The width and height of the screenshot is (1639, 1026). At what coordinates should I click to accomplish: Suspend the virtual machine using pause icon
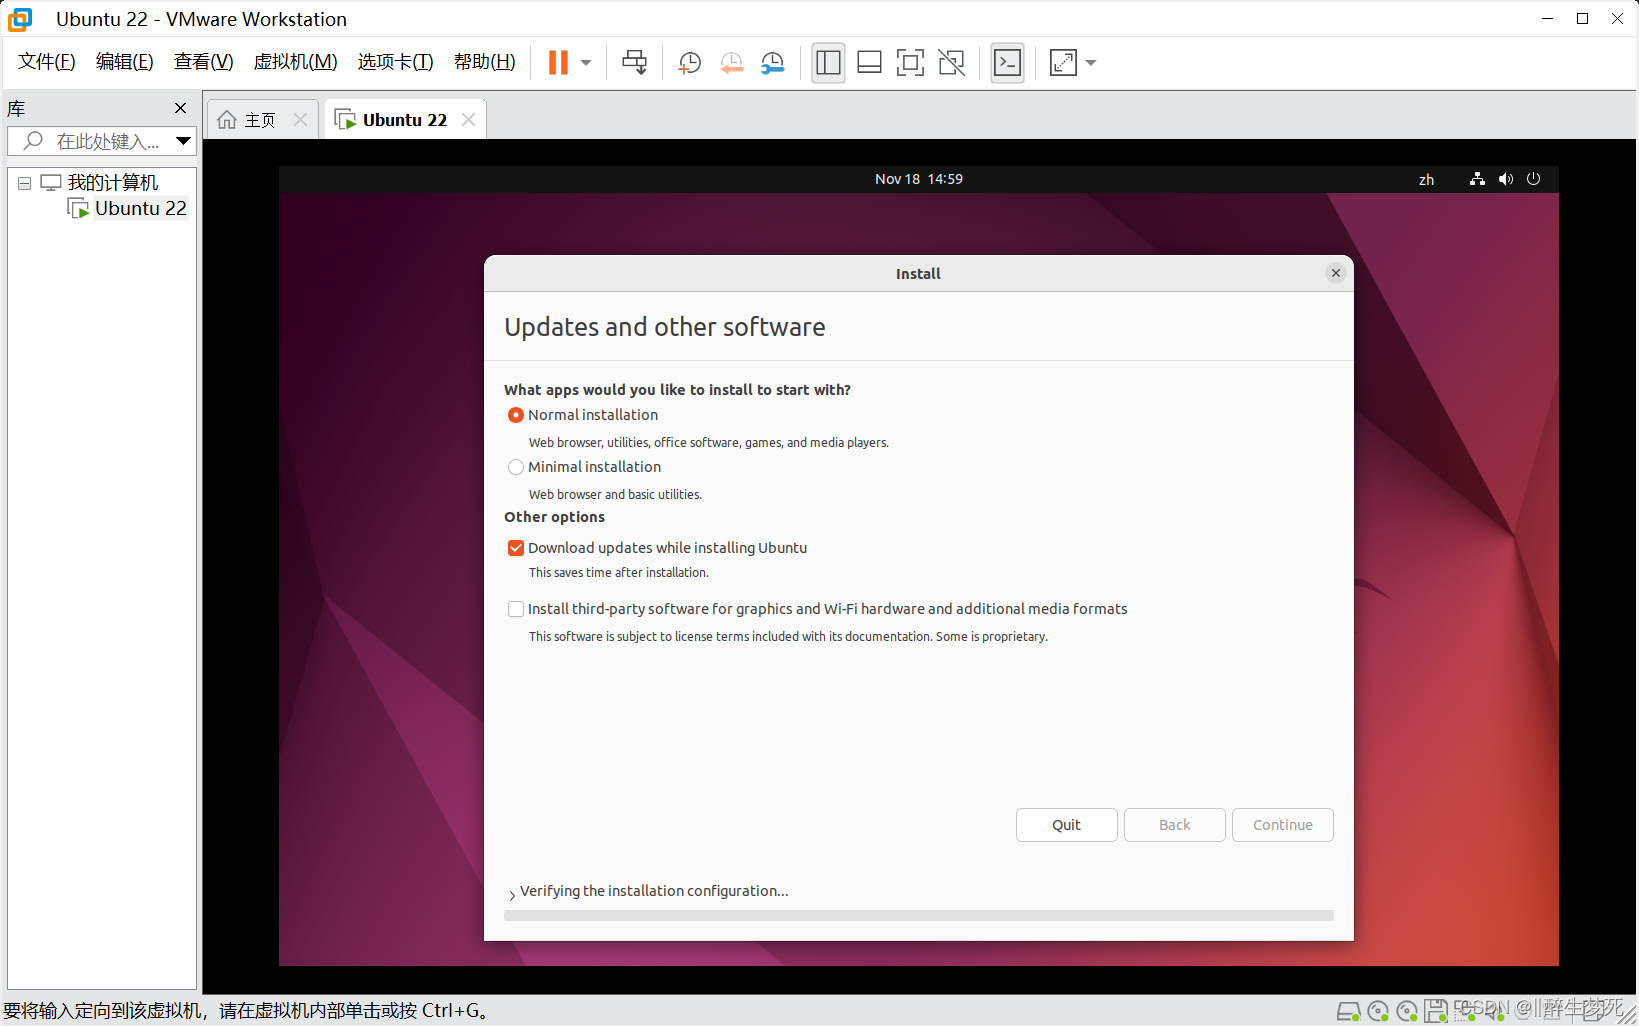click(x=557, y=62)
